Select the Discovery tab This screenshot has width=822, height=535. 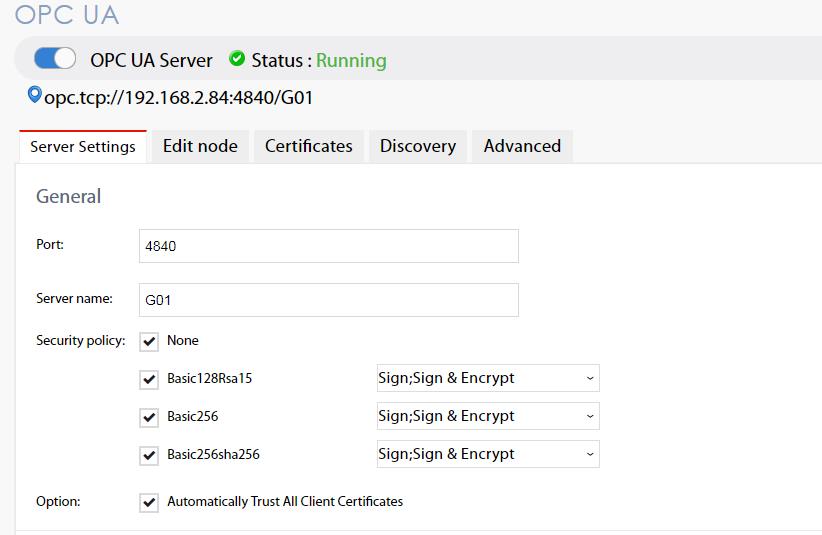[x=417, y=146]
